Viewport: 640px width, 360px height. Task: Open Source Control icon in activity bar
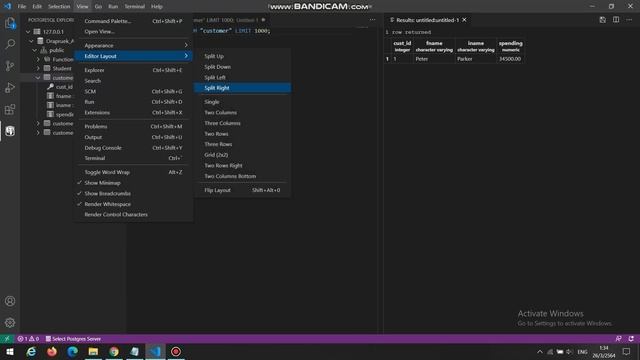pyautogui.click(x=10, y=66)
